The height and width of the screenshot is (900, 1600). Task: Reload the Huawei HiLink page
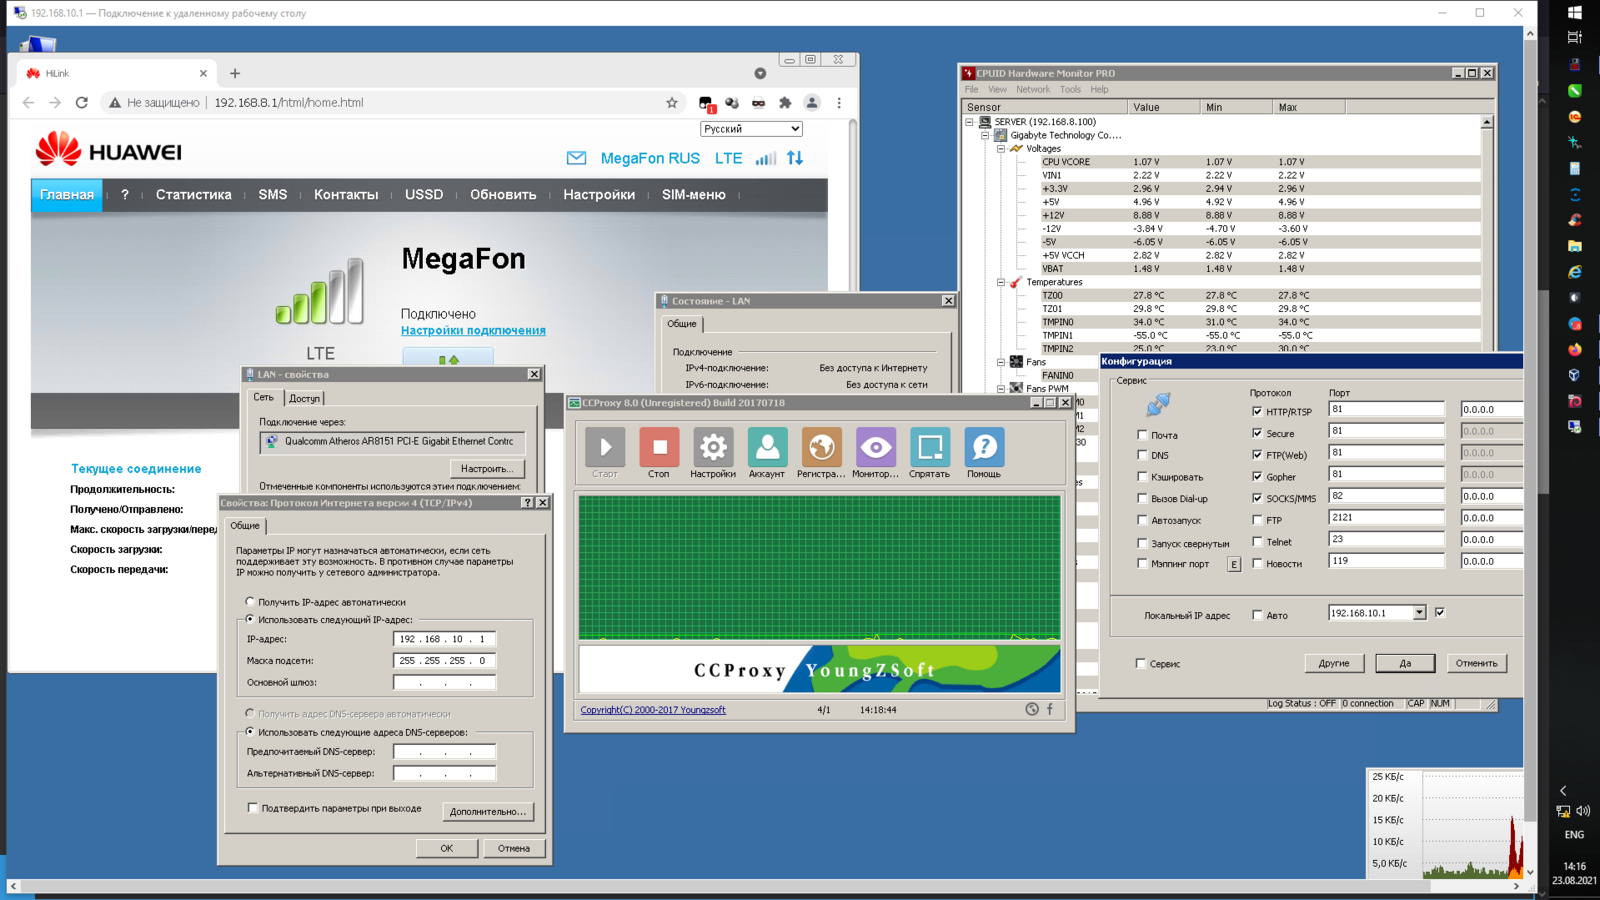(82, 103)
